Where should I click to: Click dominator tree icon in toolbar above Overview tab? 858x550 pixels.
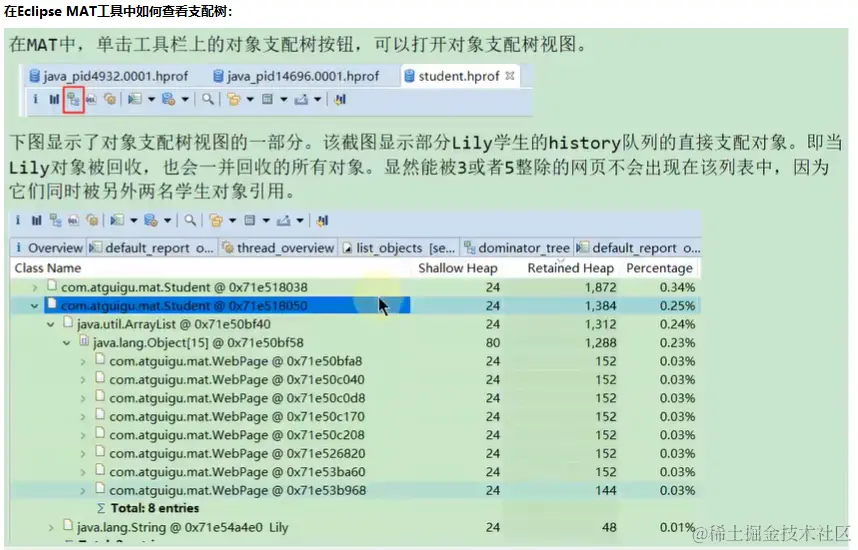(x=55, y=221)
